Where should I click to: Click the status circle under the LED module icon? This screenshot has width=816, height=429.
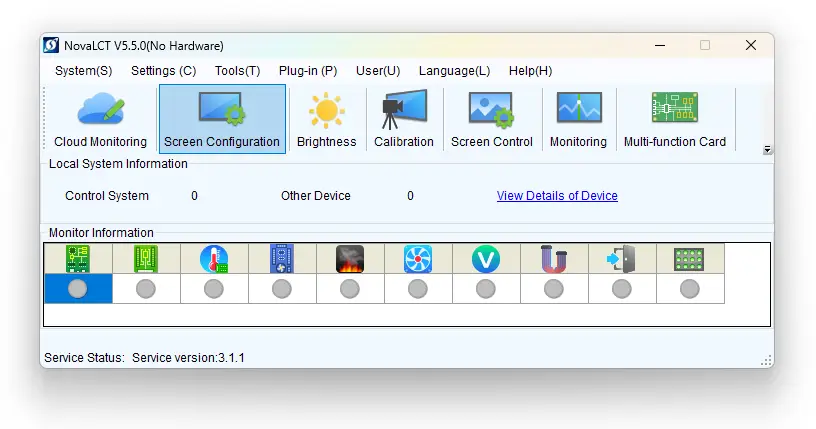click(x=690, y=288)
